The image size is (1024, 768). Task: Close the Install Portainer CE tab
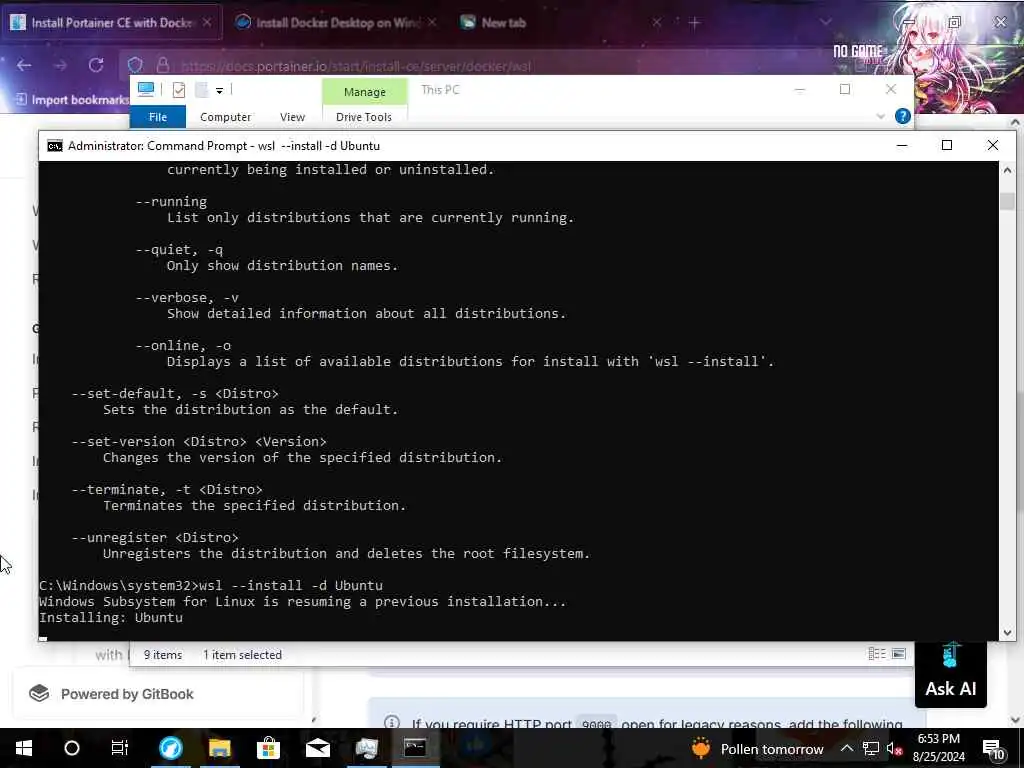207,22
